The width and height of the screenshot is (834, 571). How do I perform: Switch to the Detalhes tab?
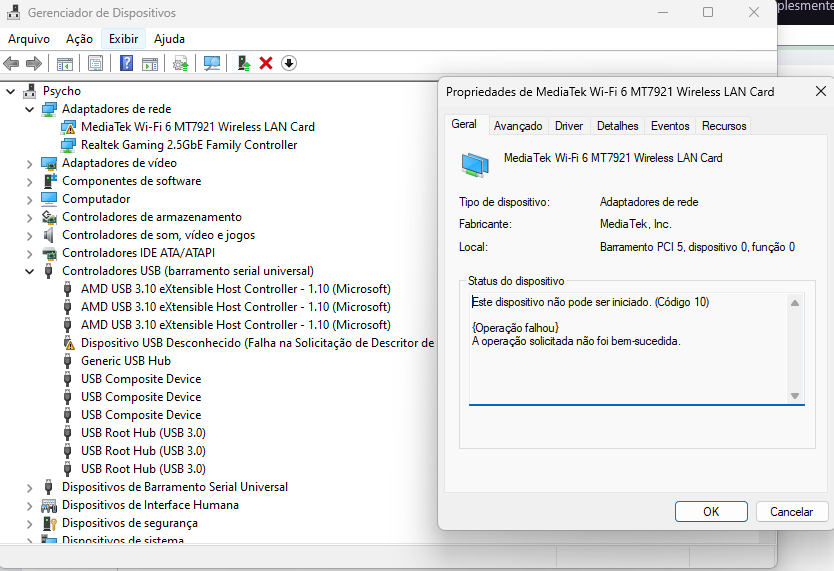(618, 126)
